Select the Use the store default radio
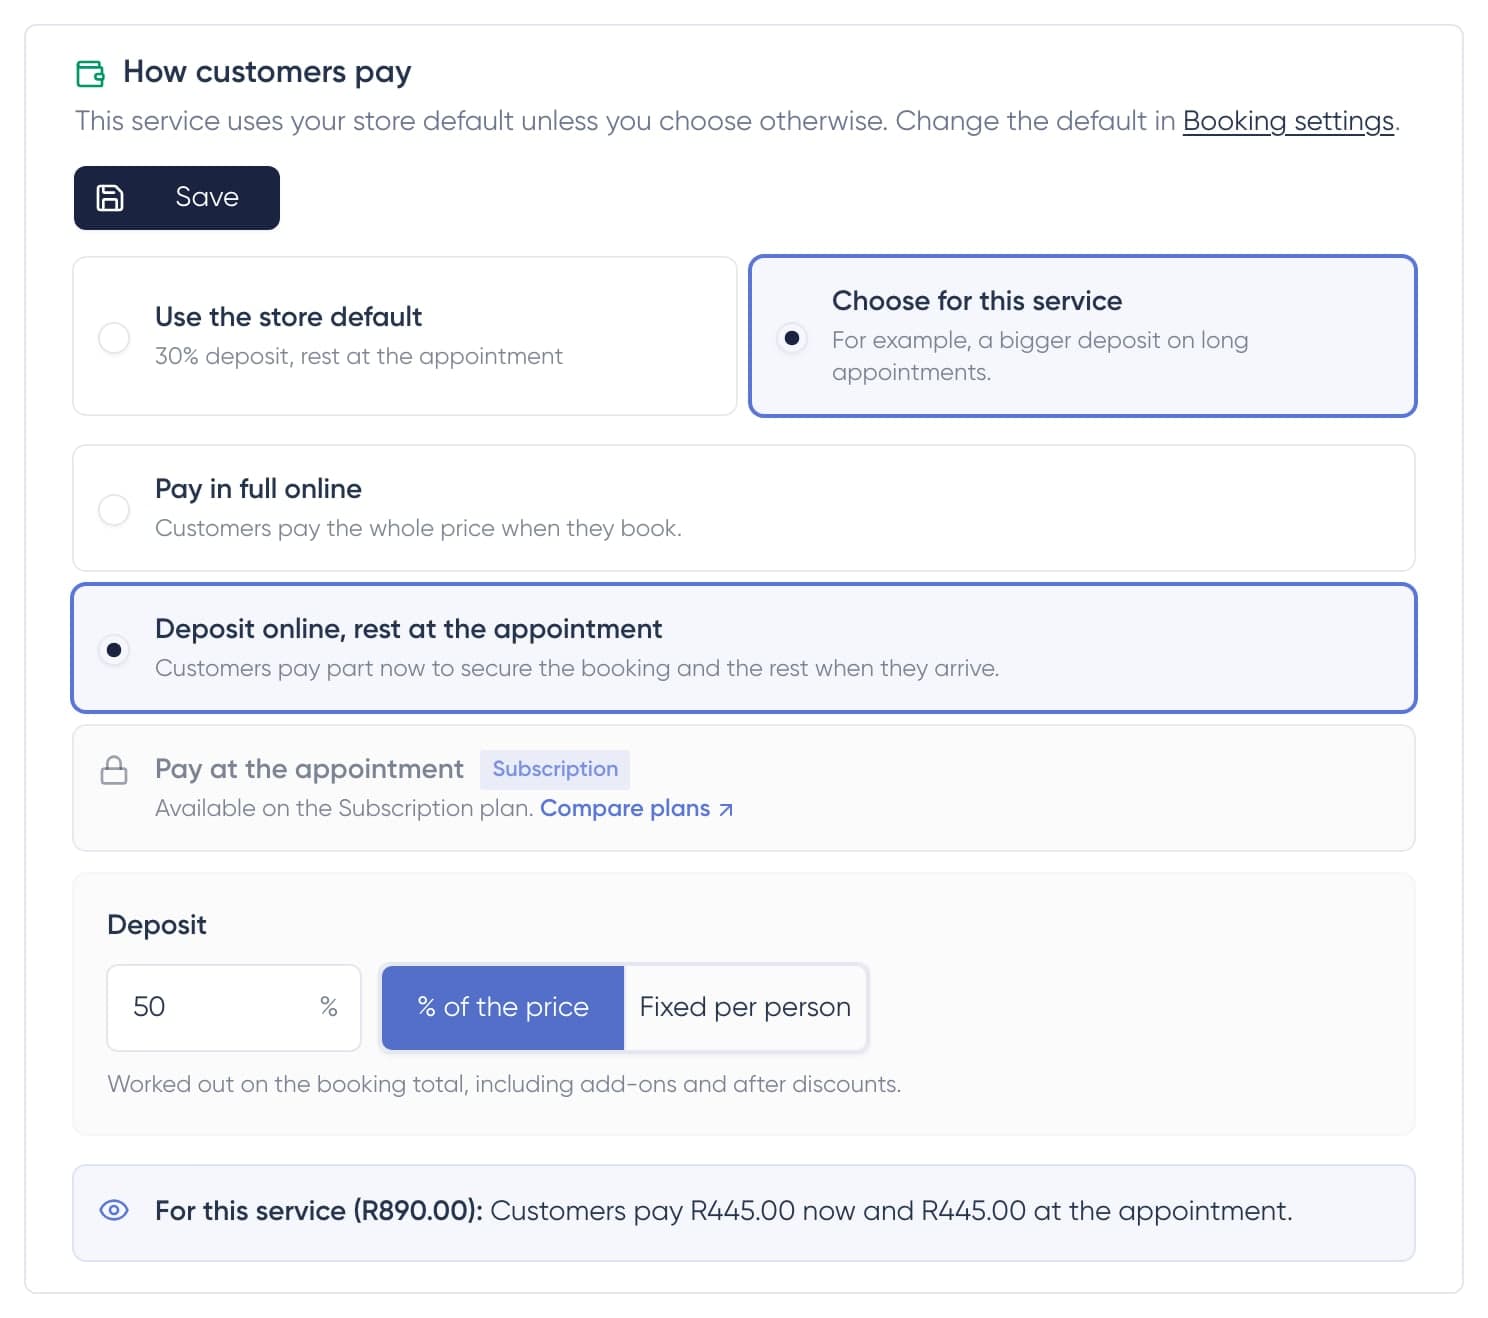The height and width of the screenshot is (1318, 1488). coord(114,337)
